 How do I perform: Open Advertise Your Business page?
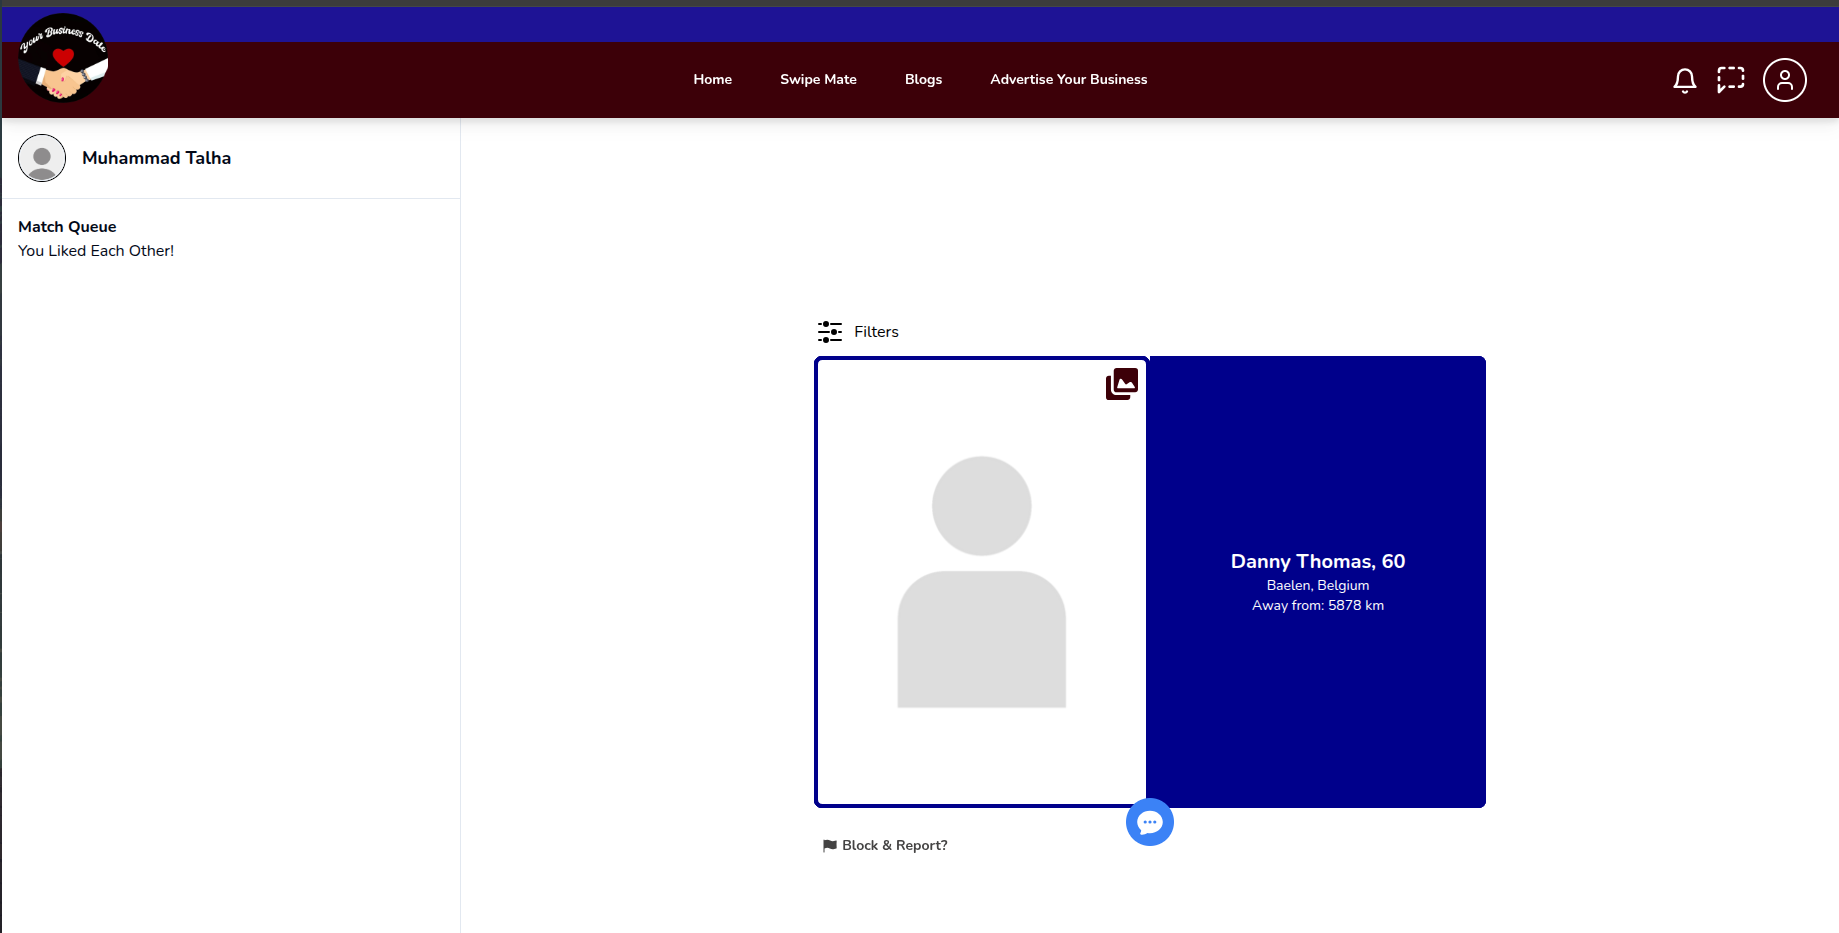pyautogui.click(x=1068, y=80)
